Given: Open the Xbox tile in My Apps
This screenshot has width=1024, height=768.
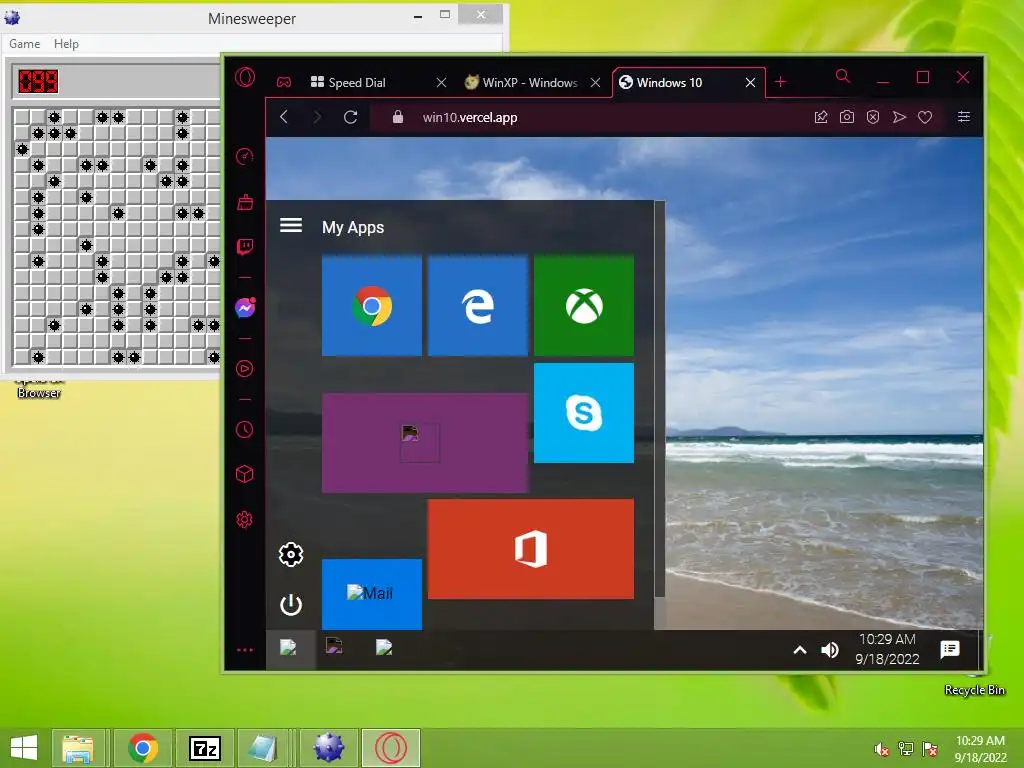Looking at the screenshot, I should coord(584,306).
